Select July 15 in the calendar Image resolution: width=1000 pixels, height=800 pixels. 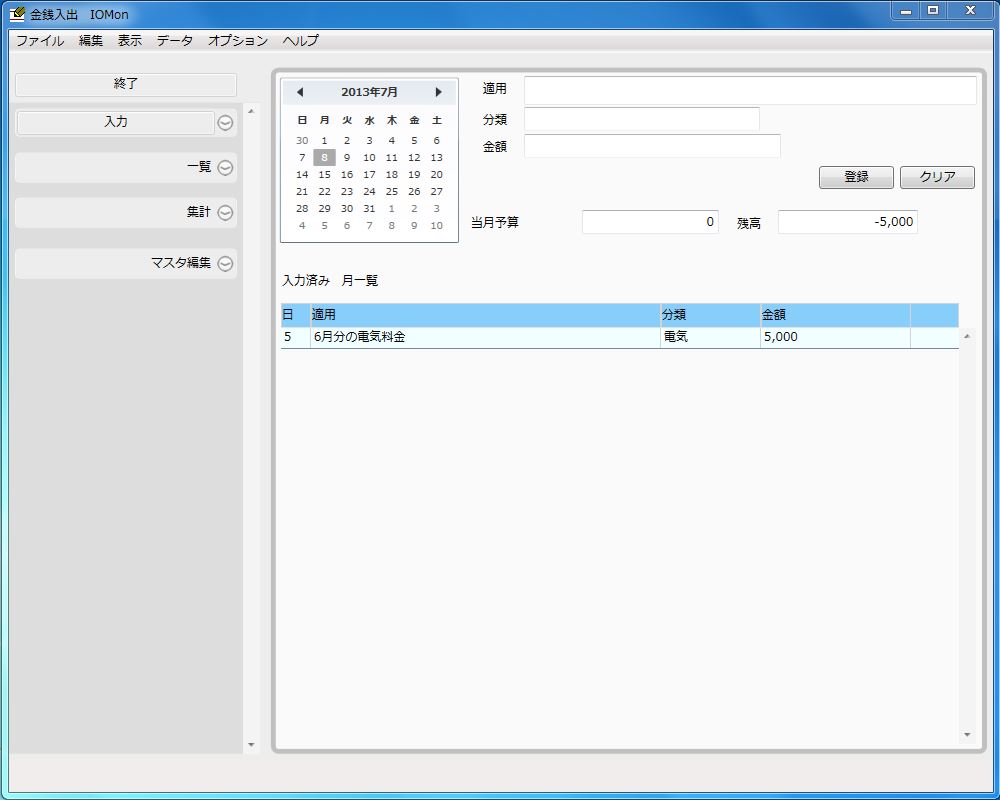[325, 175]
